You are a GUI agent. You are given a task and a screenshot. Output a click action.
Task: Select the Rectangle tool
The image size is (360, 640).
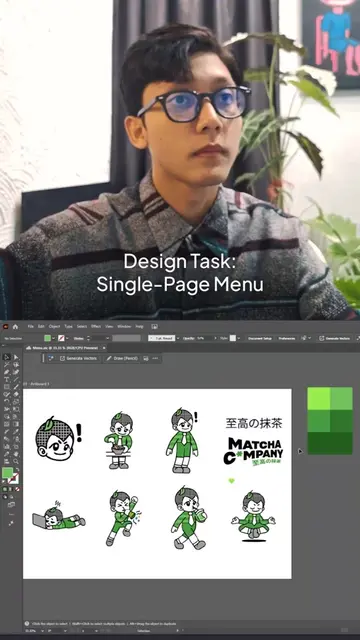[7, 387]
